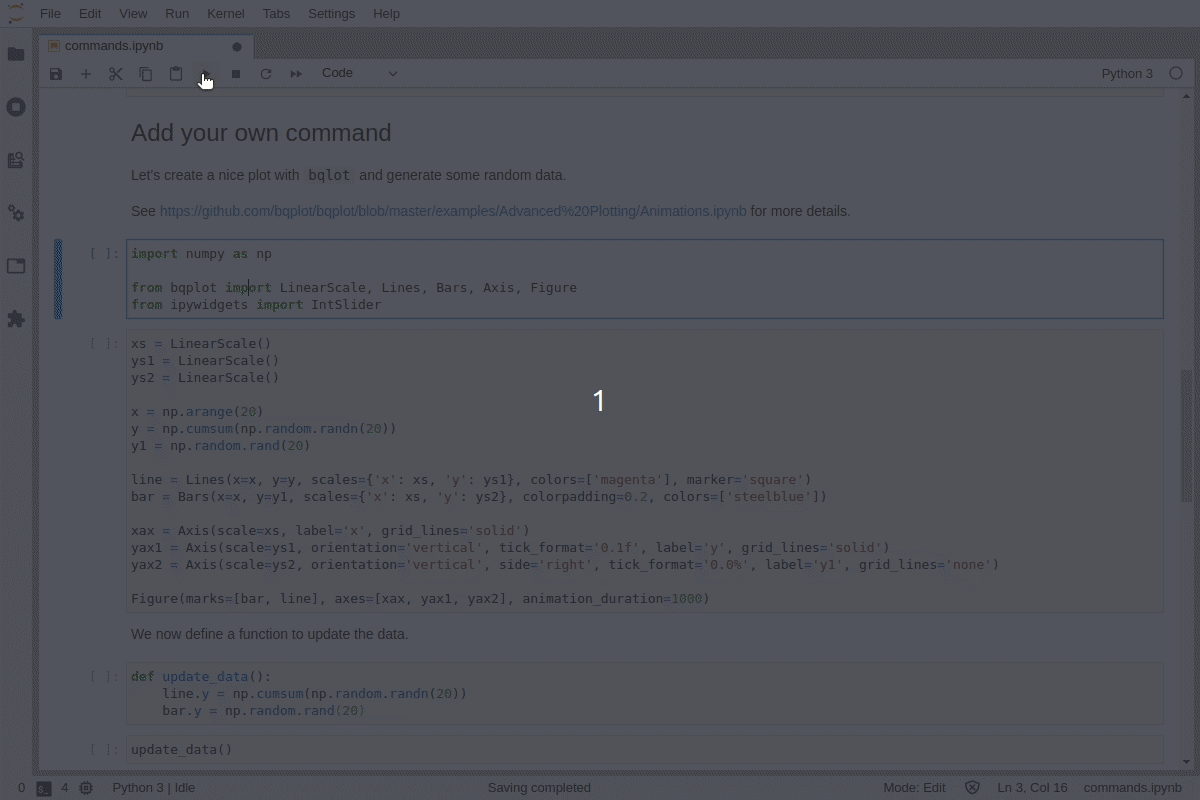
Task: Open the File Browser sidebar panel
Action: (x=16, y=54)
